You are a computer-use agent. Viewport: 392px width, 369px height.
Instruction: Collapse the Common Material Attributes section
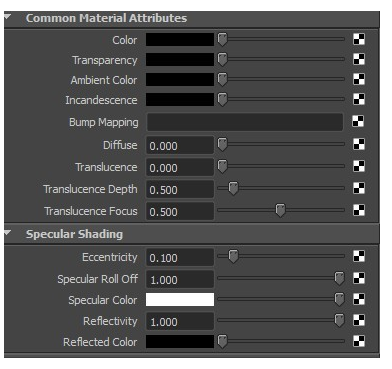click(8, 16)
